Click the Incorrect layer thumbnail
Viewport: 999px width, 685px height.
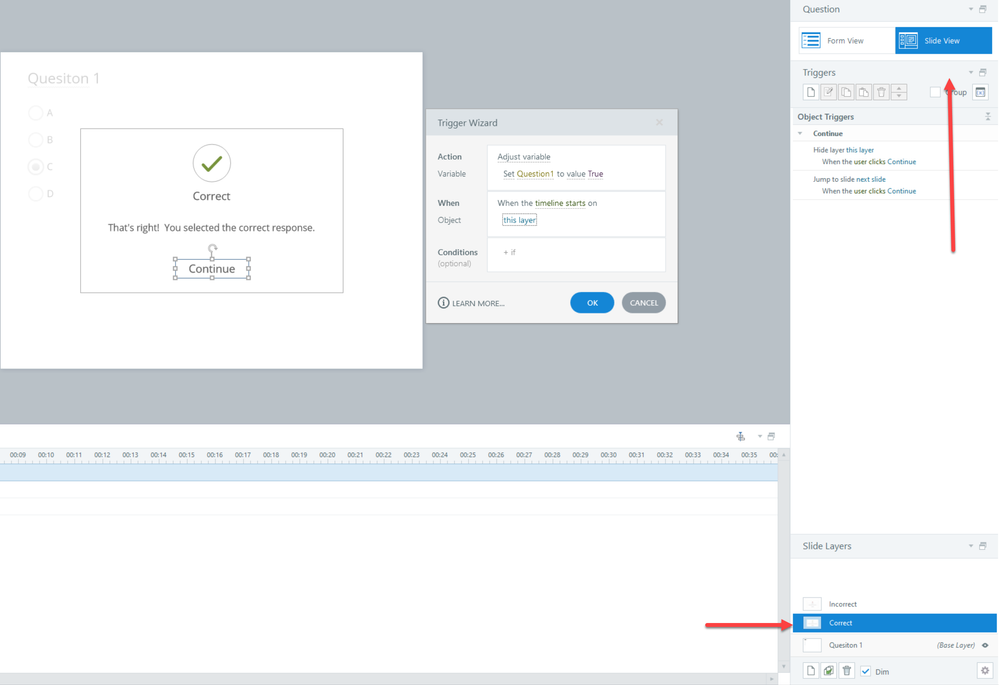click(x=812, y=603)
